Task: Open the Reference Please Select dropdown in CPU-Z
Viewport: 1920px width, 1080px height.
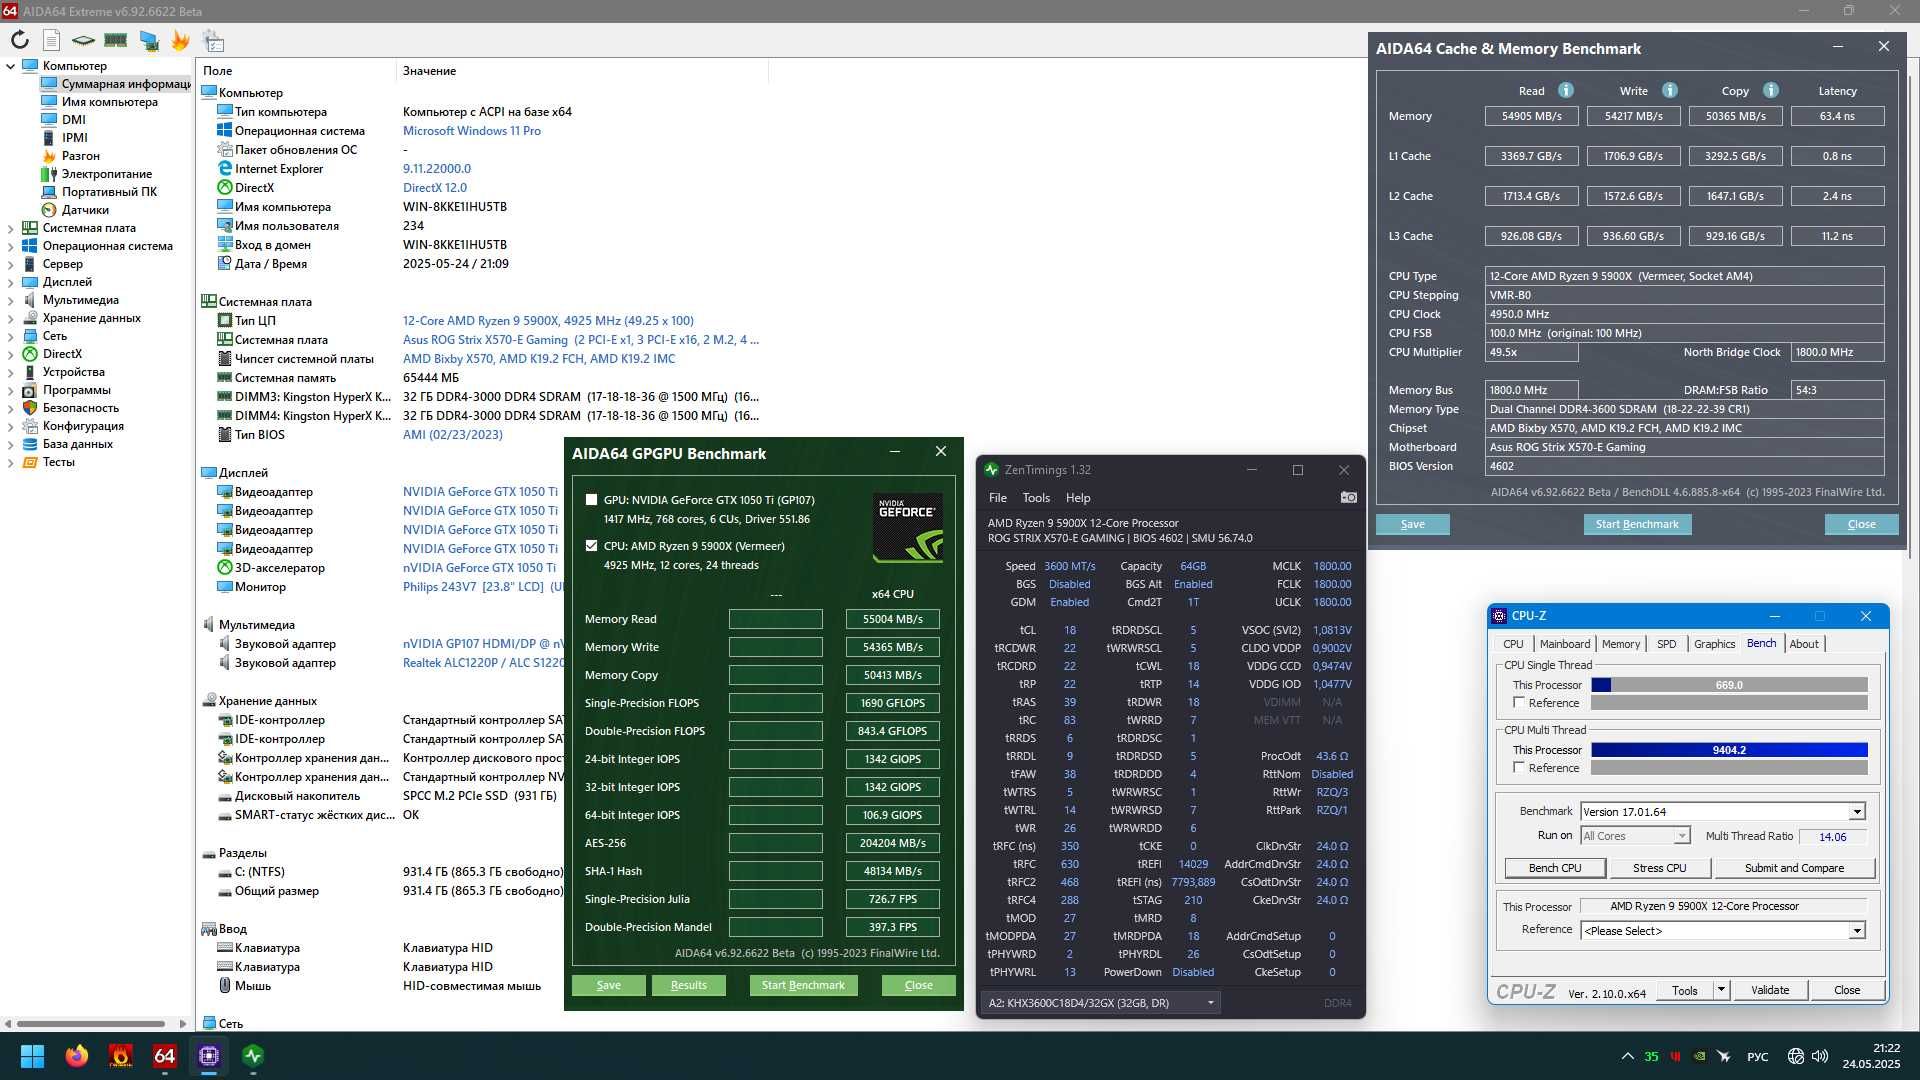Action: coord(1857,931)
